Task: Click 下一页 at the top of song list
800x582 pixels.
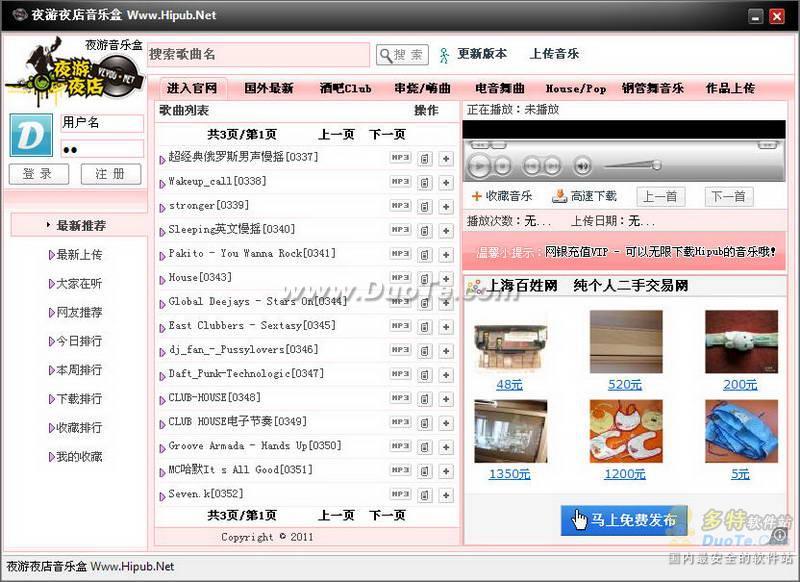Action: coord(387,134)
